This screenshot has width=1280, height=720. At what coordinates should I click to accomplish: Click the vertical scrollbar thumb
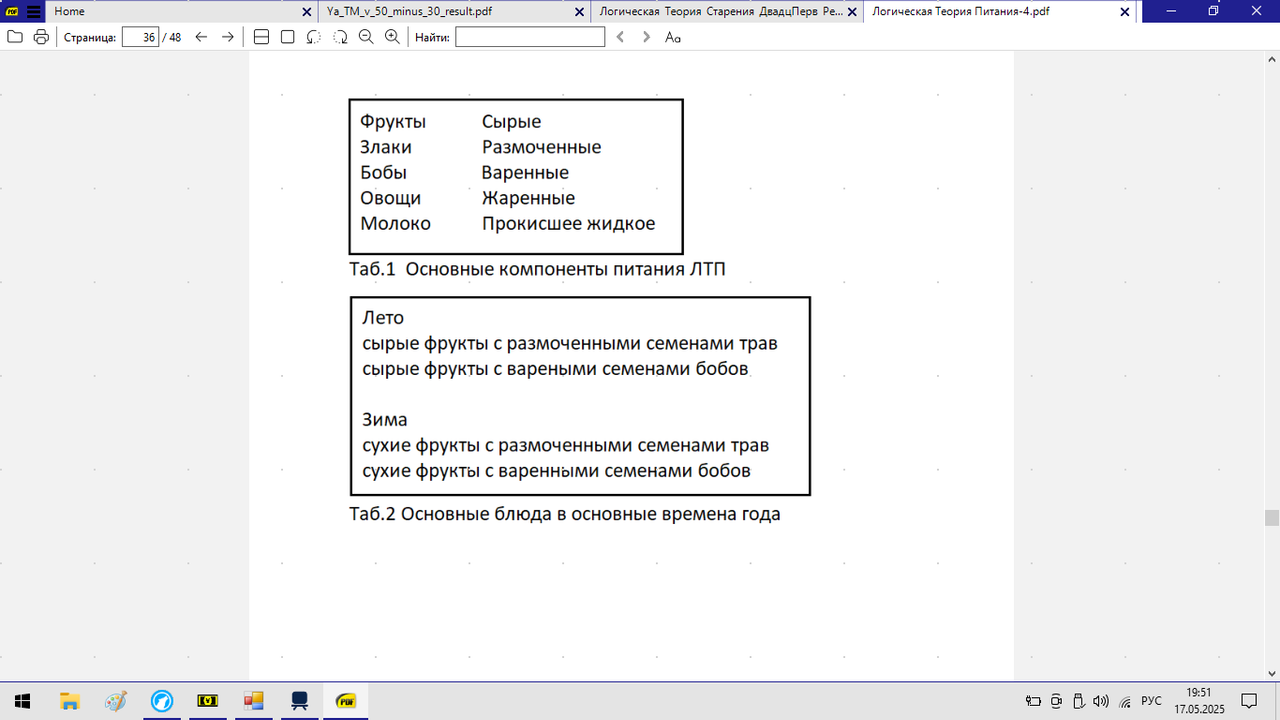coord(1272,517)
